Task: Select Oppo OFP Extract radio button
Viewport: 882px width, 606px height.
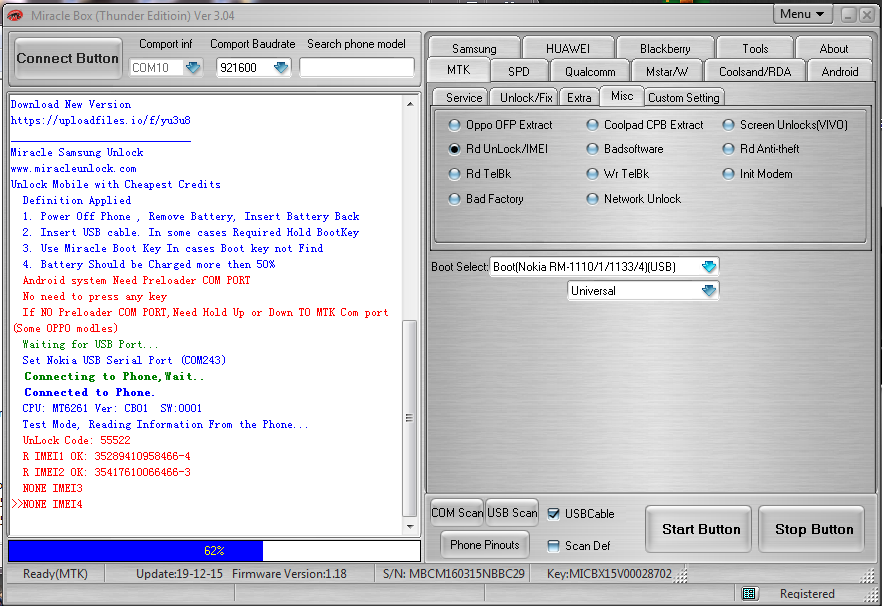Action: (454, 125)
